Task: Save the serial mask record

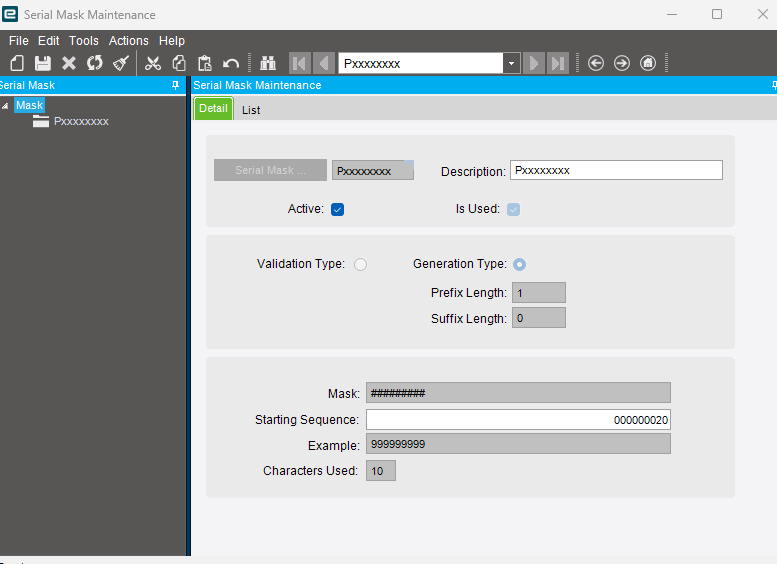Action: (43, 63)
